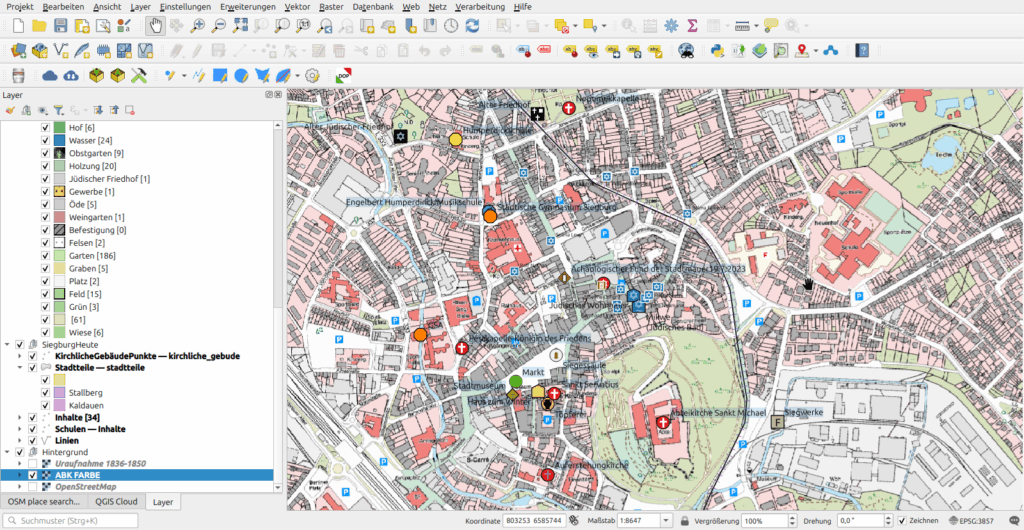1024x530 pixels.
Task: Collapse the SiegburgHeute group
Action: (7, 344)
